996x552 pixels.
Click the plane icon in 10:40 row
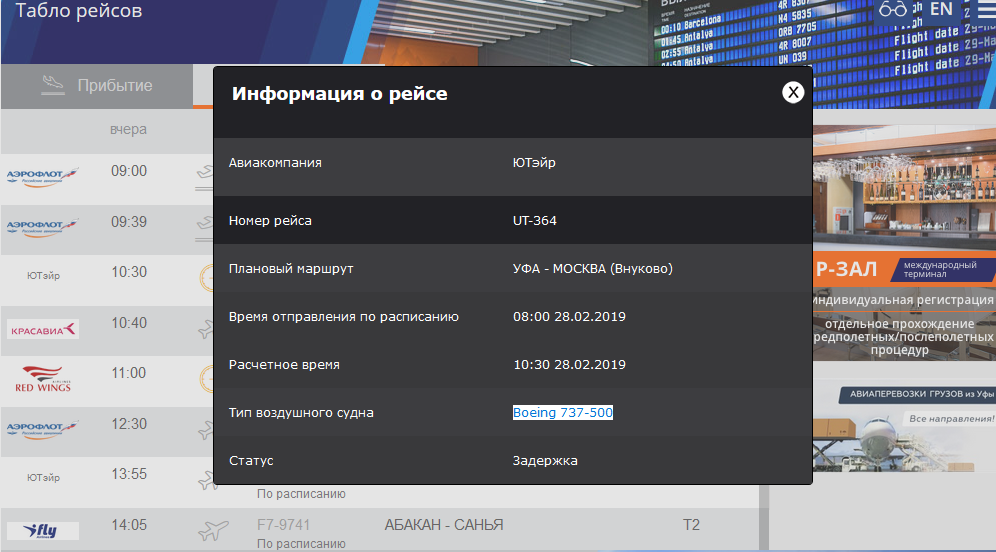[206, 328]
